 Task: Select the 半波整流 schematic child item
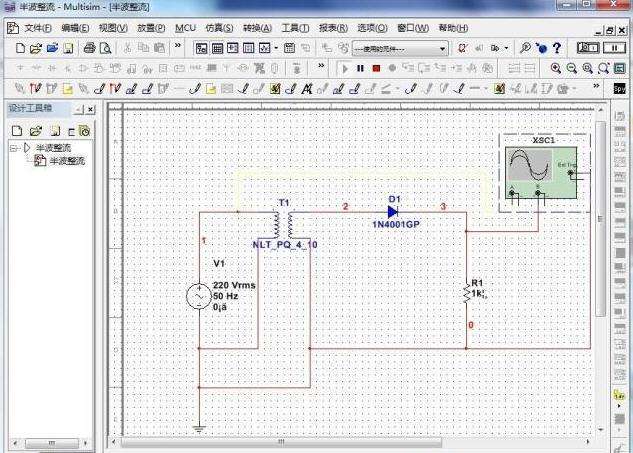[x=66, y=160]
